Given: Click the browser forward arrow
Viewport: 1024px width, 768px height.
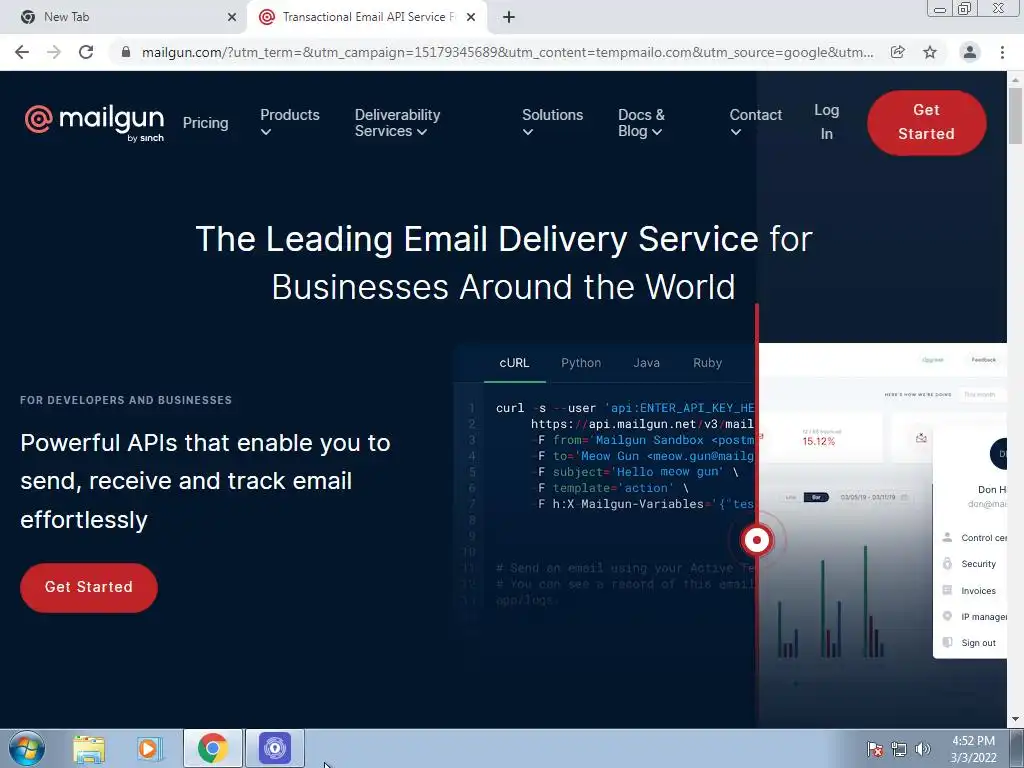Looking at the screenshot, I should pyautogui.click(x=54, y=52).
